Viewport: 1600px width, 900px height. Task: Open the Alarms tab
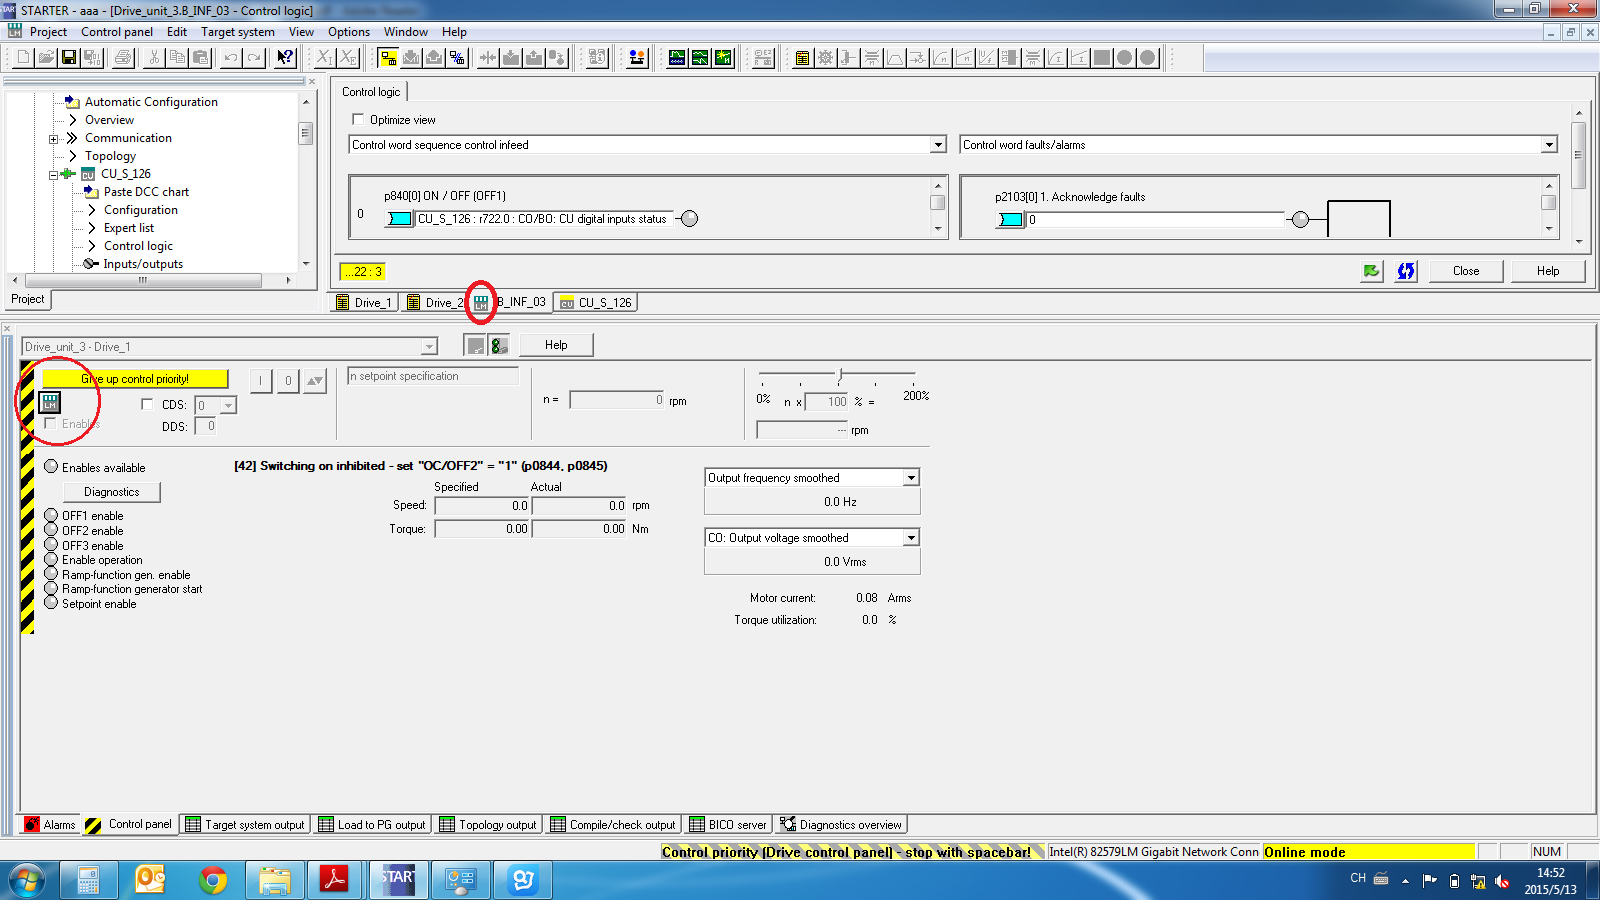50,825
